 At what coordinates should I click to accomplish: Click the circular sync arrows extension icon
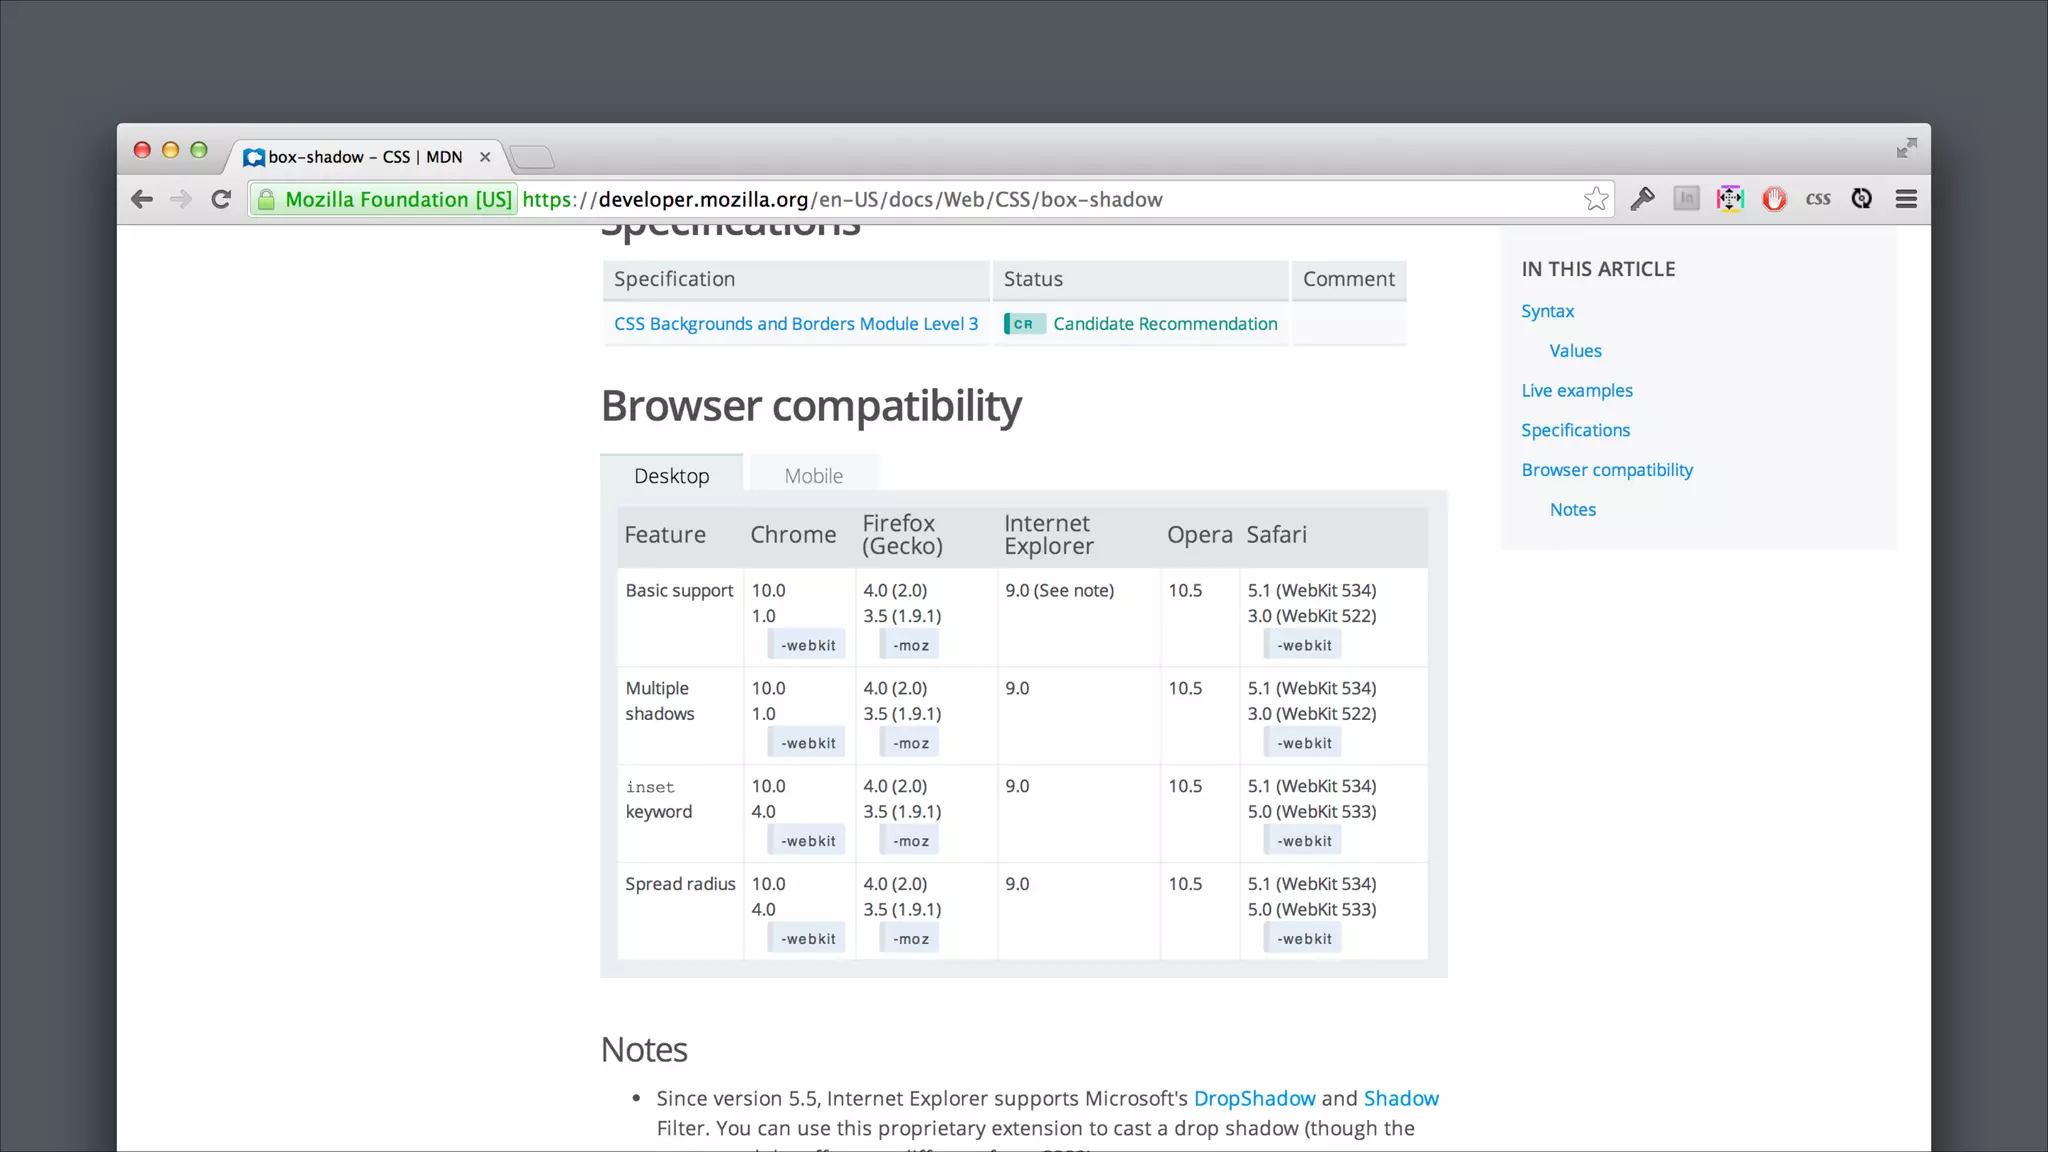click(x=1861, y=199)
